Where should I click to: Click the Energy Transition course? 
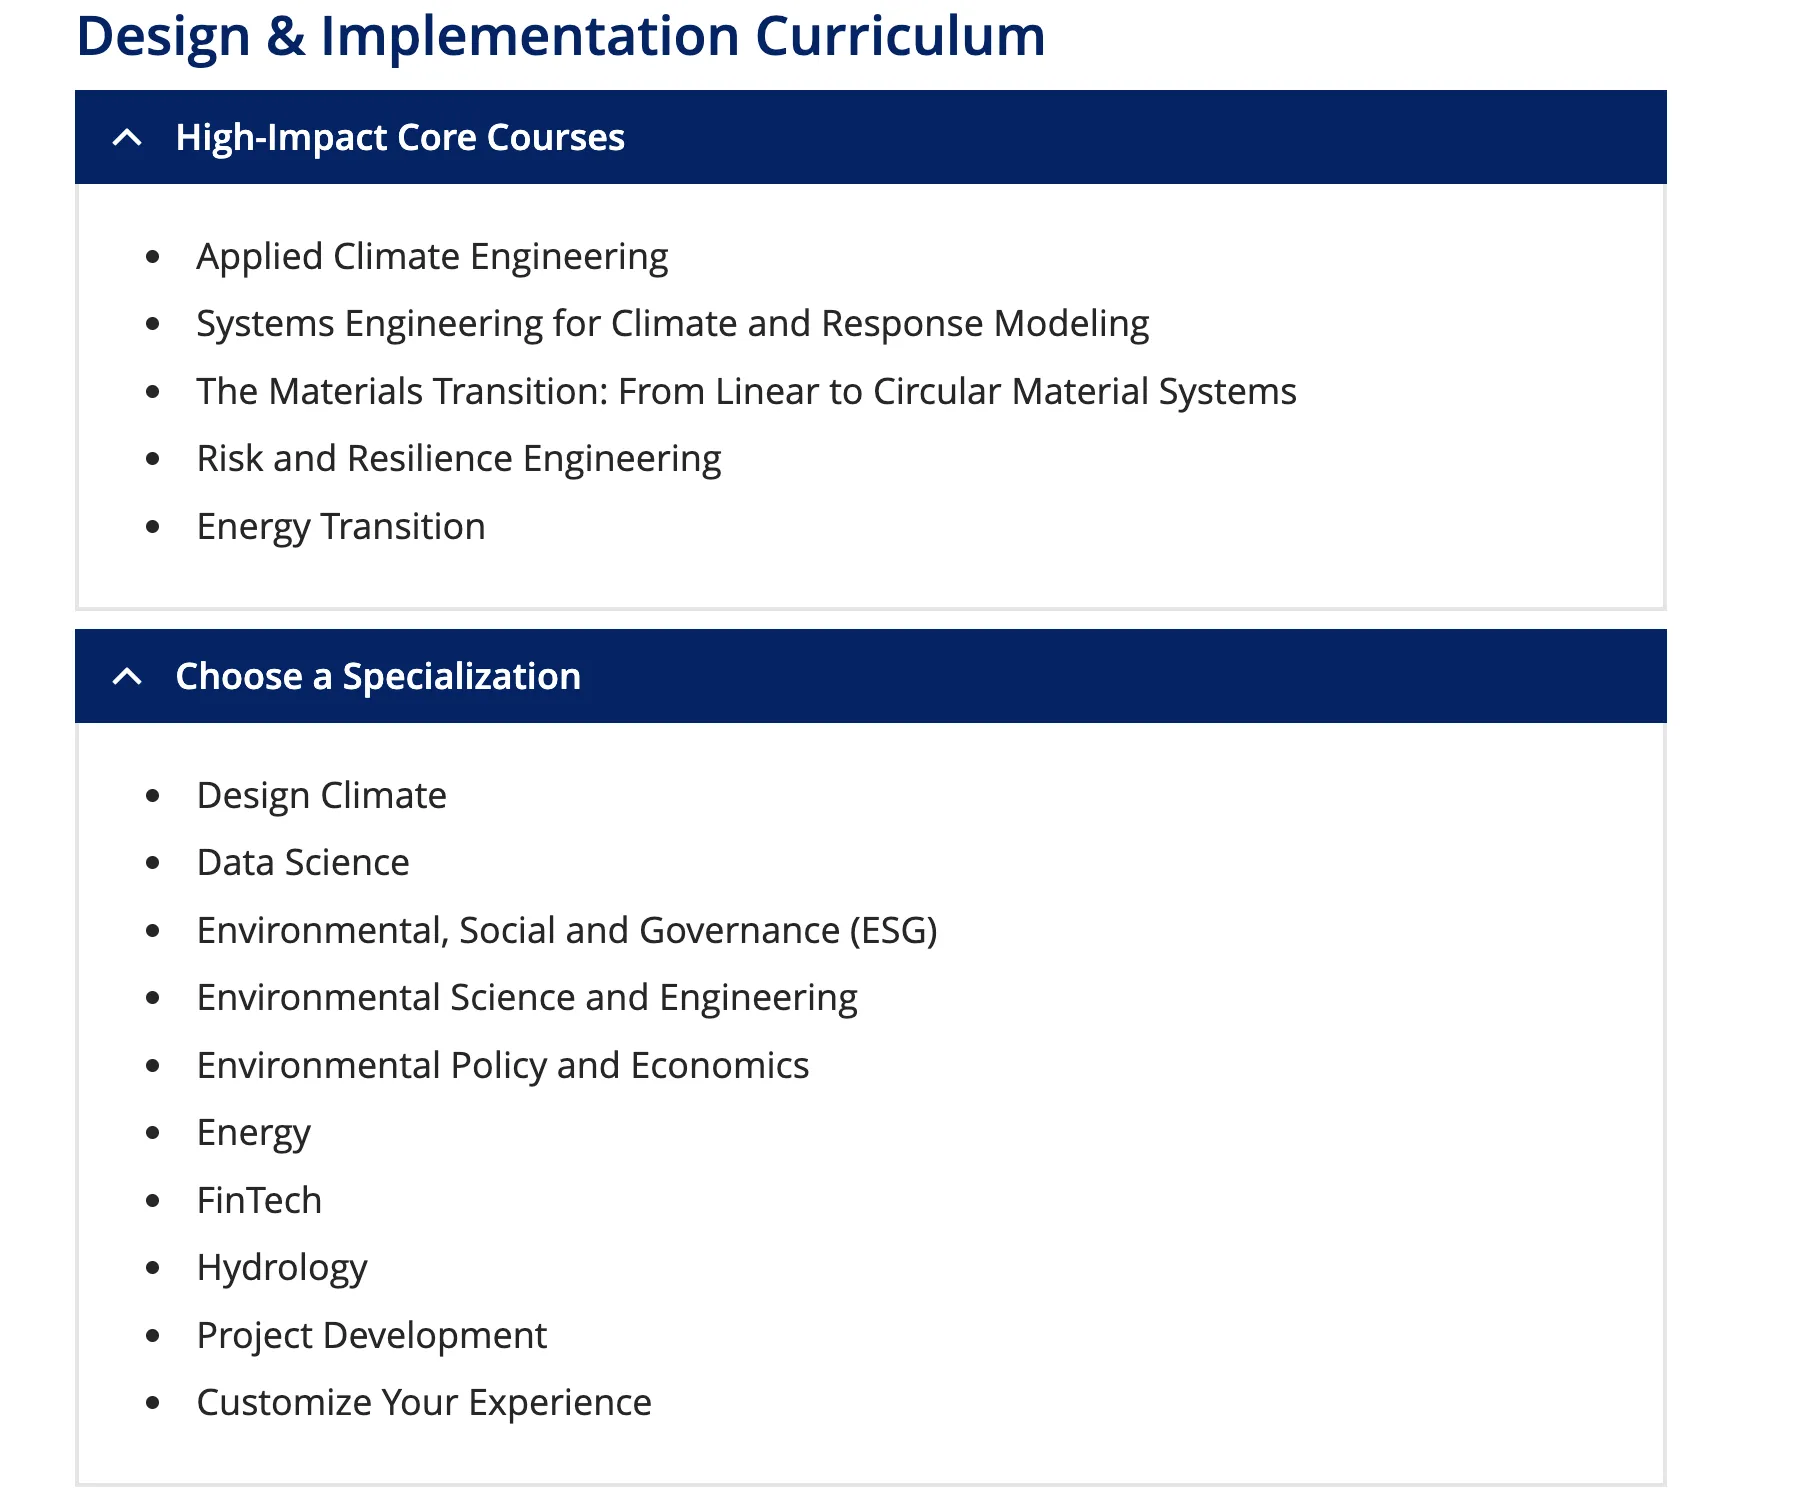point(340,527)
